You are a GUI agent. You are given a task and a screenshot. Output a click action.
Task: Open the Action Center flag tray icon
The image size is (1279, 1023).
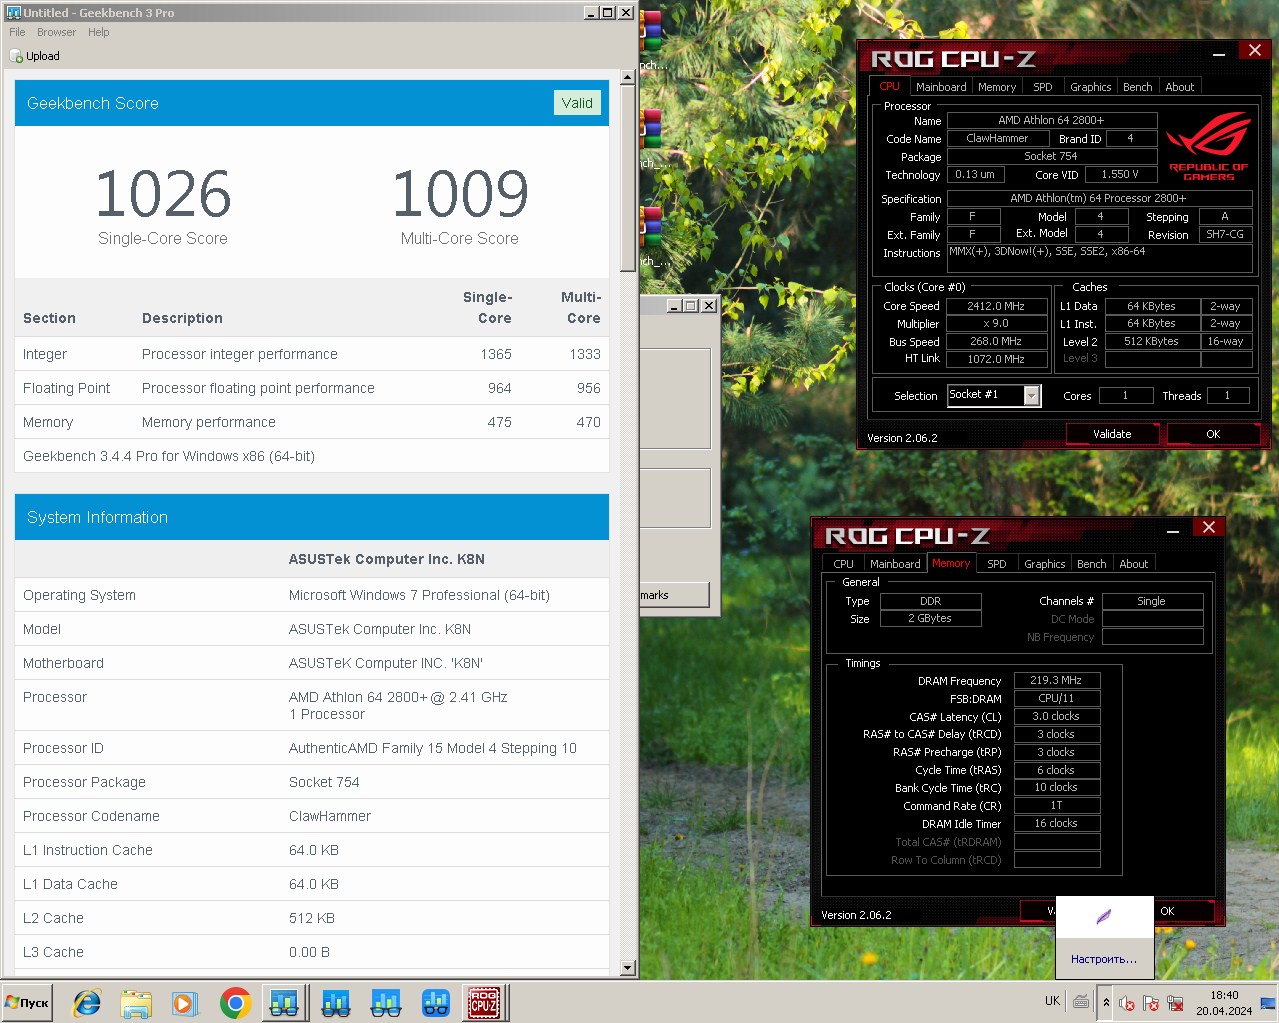click(x=1151, y=1003)
